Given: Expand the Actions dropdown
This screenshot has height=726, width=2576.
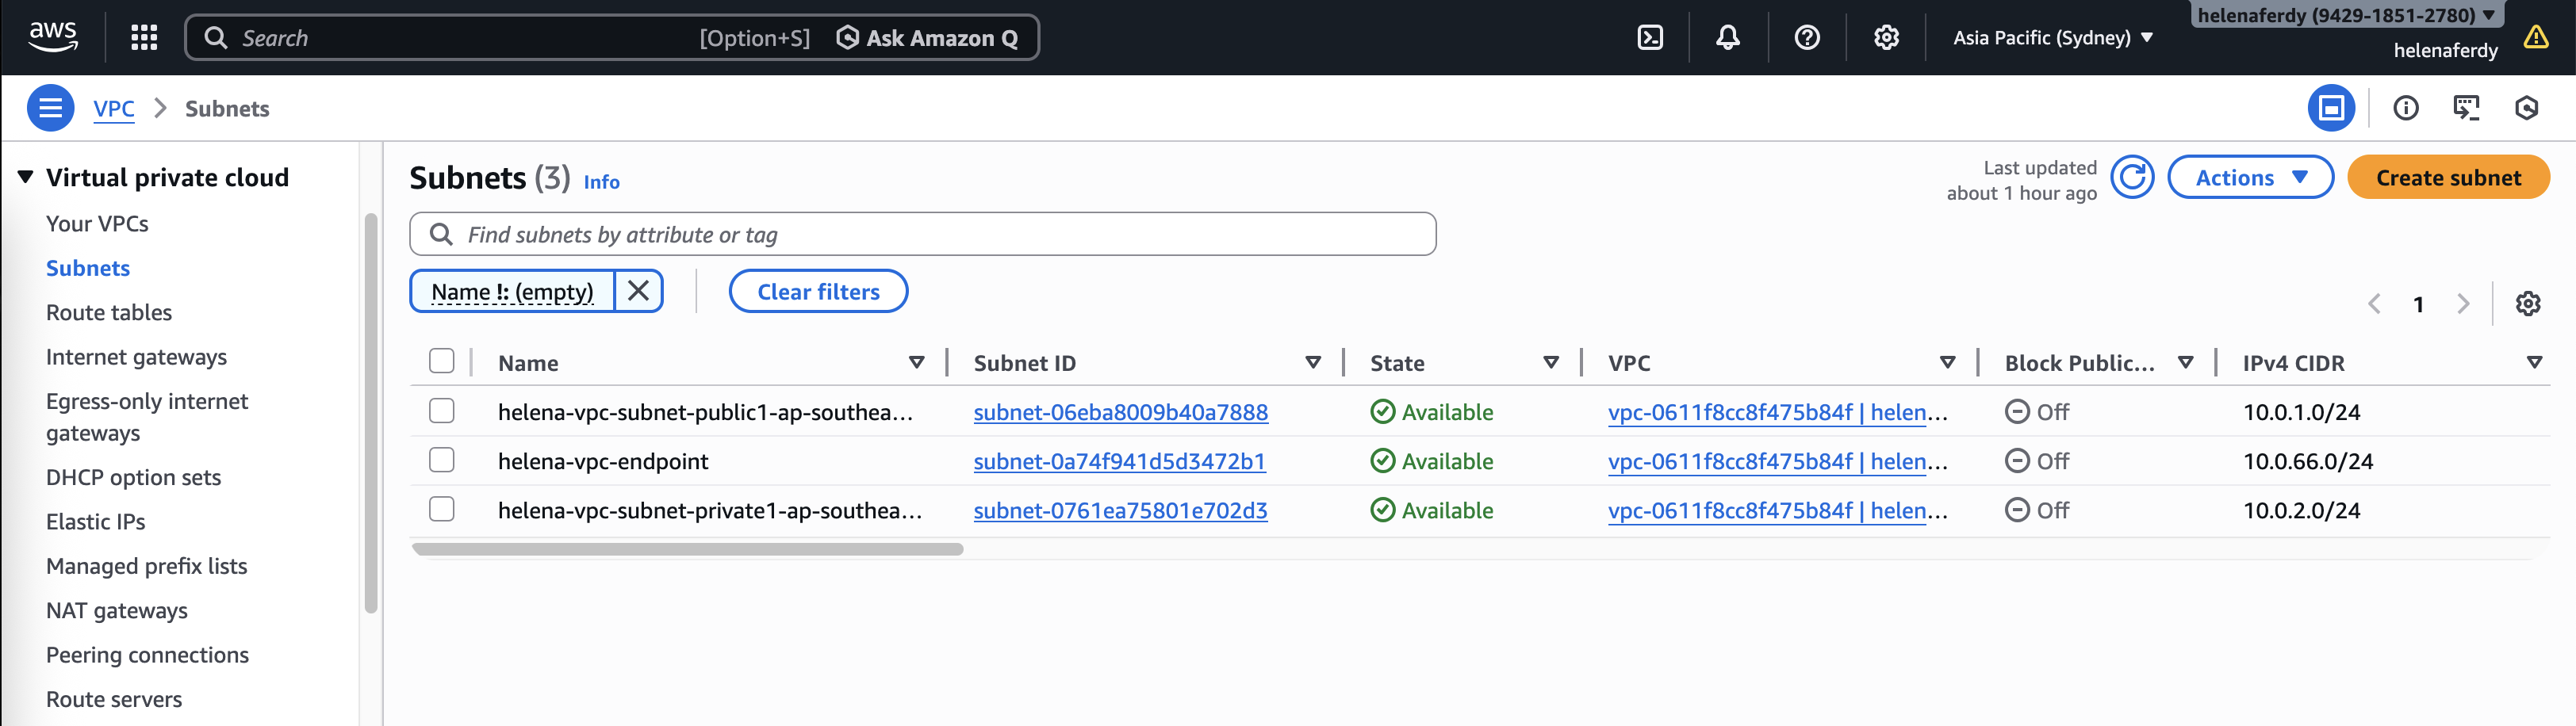Looking at the screenshot, I should point(2250,178).
